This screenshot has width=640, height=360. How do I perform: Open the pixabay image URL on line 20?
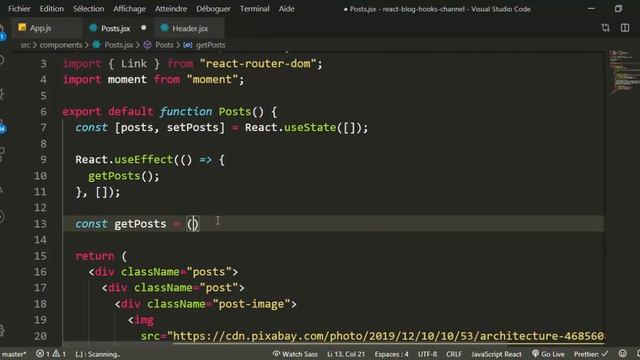pos(385,336)
